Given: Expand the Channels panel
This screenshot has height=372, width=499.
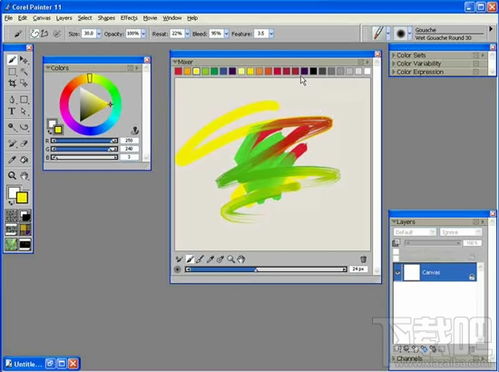Looking at the screenshot, I should click(394, 359).
